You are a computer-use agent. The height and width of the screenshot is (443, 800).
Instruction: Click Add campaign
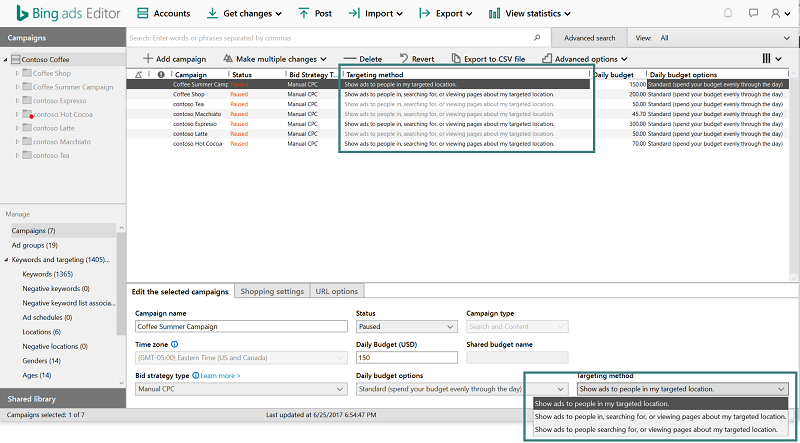(x=174, y=59)
